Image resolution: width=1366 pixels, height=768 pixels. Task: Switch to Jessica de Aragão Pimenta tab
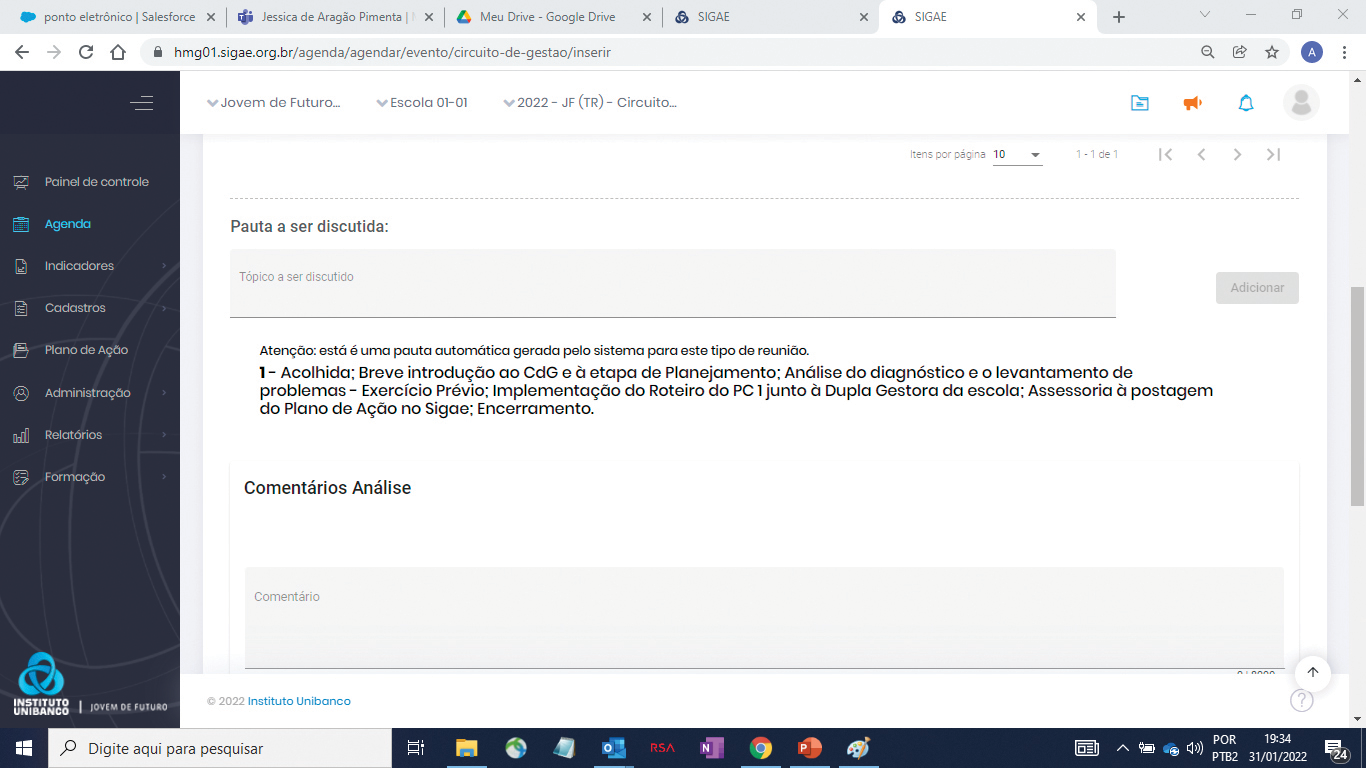click(334, 17)
